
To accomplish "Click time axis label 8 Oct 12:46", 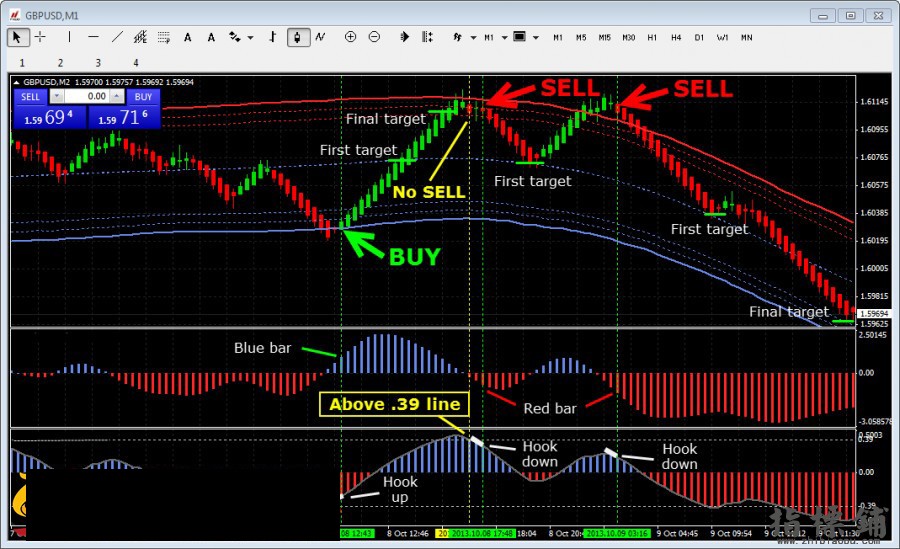I will (x=408, y=533).
